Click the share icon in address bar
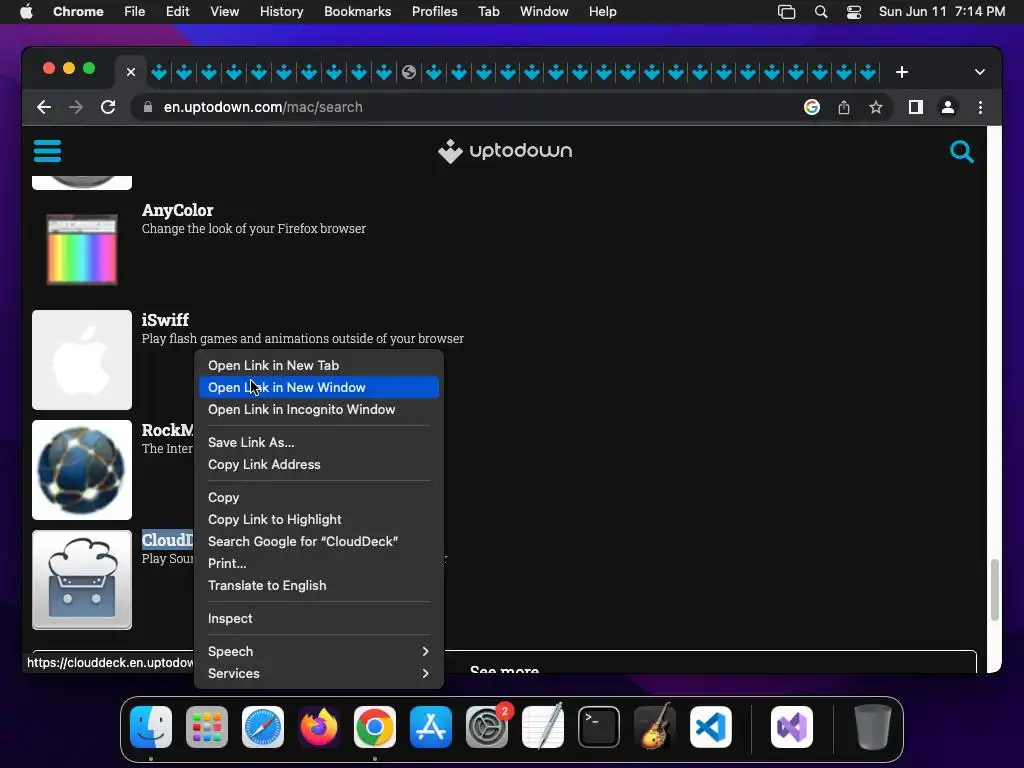1024x768 pixels. click(844, 107)
